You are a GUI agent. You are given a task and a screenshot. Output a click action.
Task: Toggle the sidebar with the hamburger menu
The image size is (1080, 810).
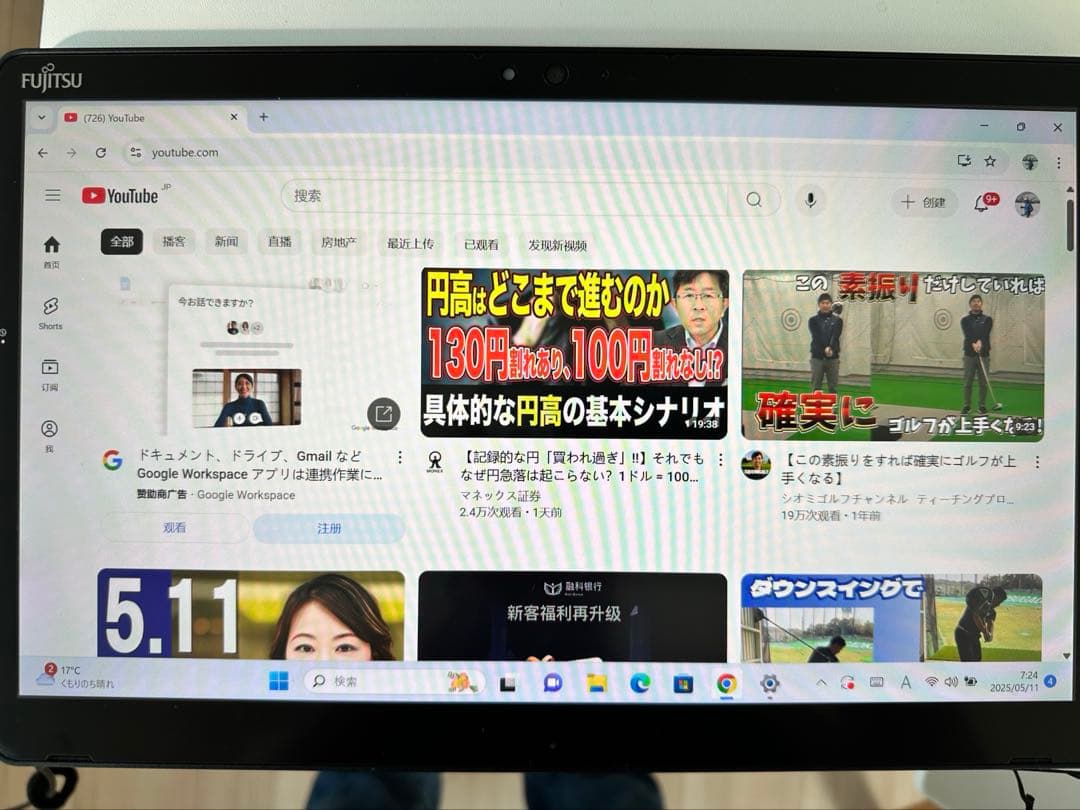tap(53, 195)
